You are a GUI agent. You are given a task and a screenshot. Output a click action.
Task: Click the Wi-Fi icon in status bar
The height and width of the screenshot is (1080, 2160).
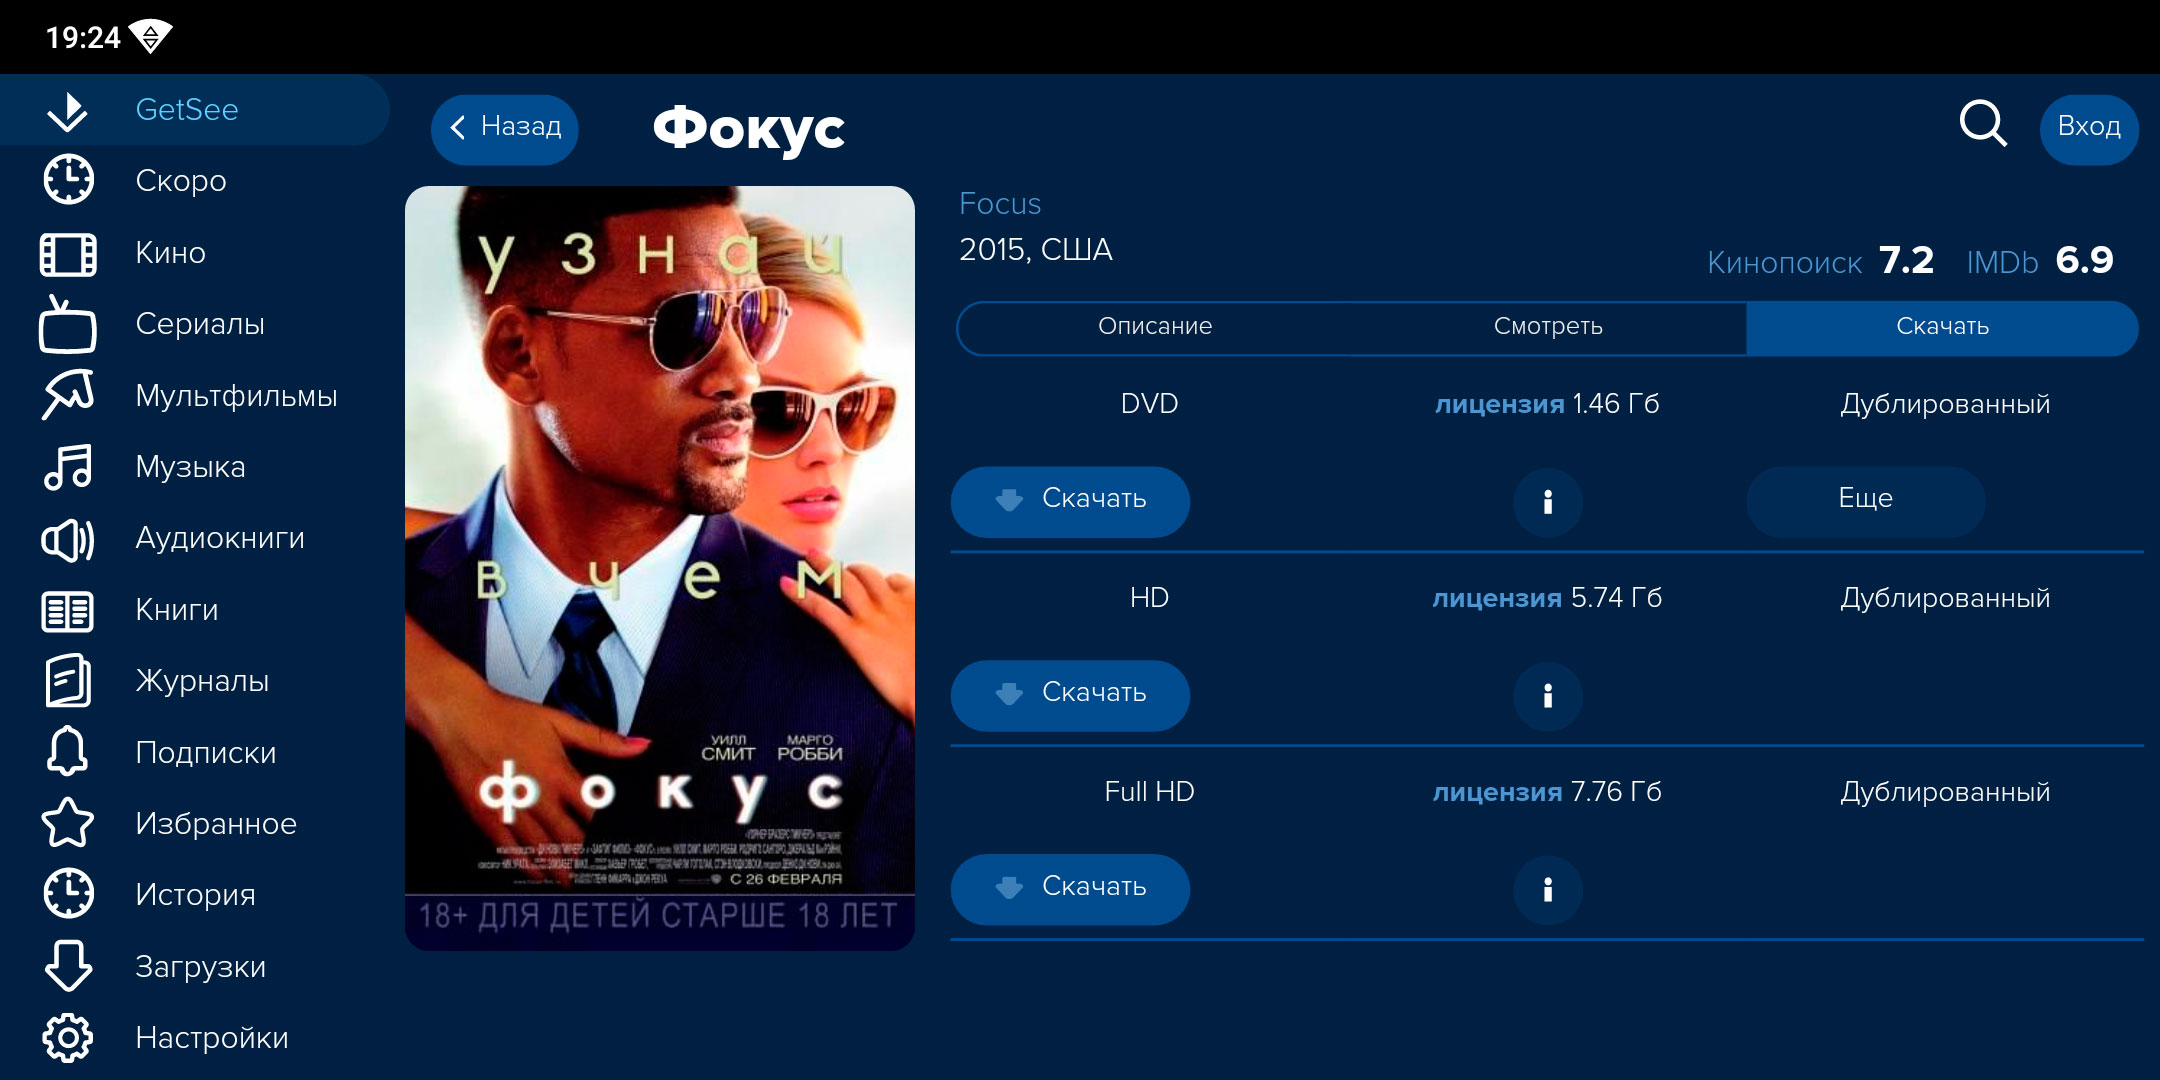coord(151,37)
